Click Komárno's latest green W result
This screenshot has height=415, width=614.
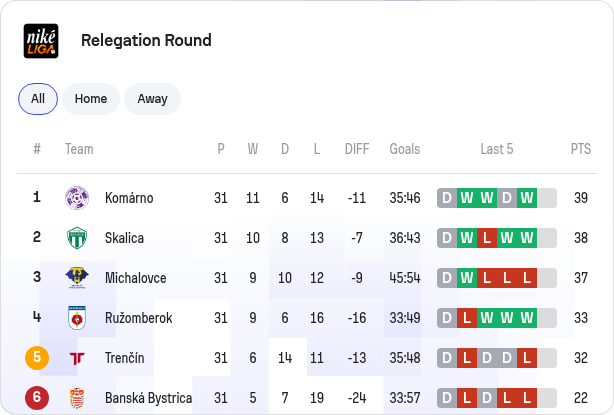[527, 198]
